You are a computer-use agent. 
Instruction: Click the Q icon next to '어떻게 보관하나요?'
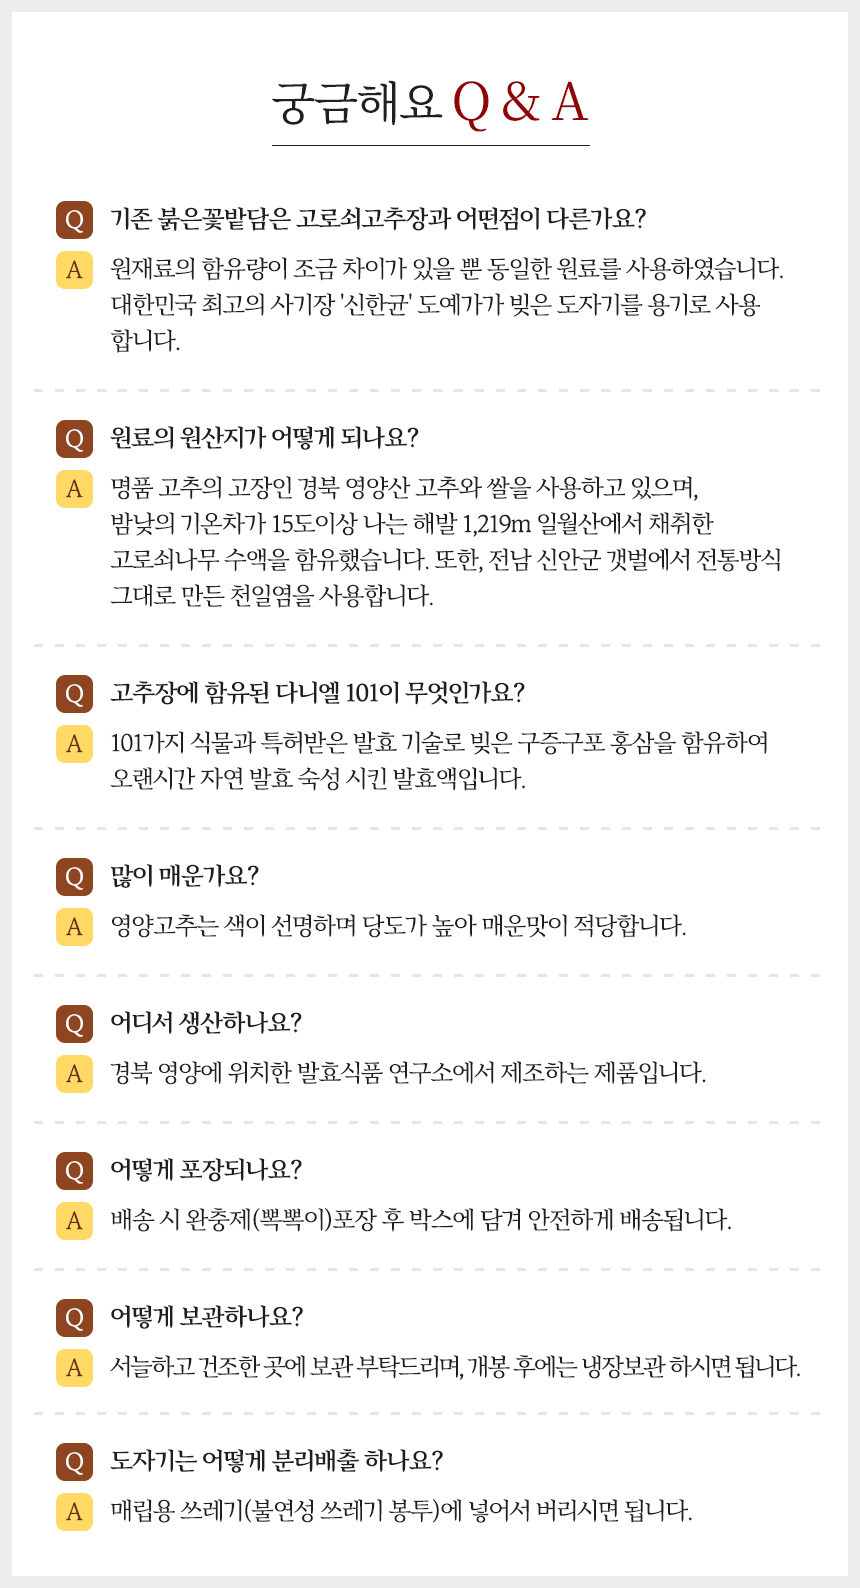74,1318
